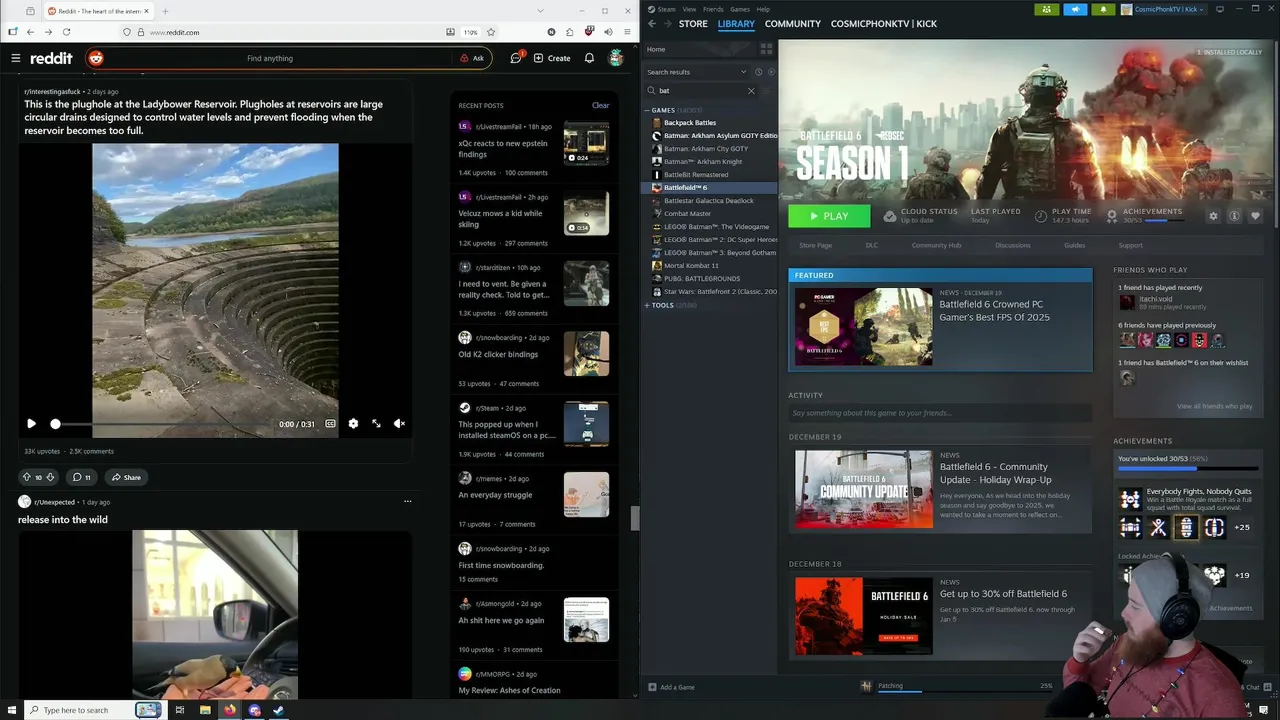Clear Reddit recent posts list

click(x=600, y=105)
